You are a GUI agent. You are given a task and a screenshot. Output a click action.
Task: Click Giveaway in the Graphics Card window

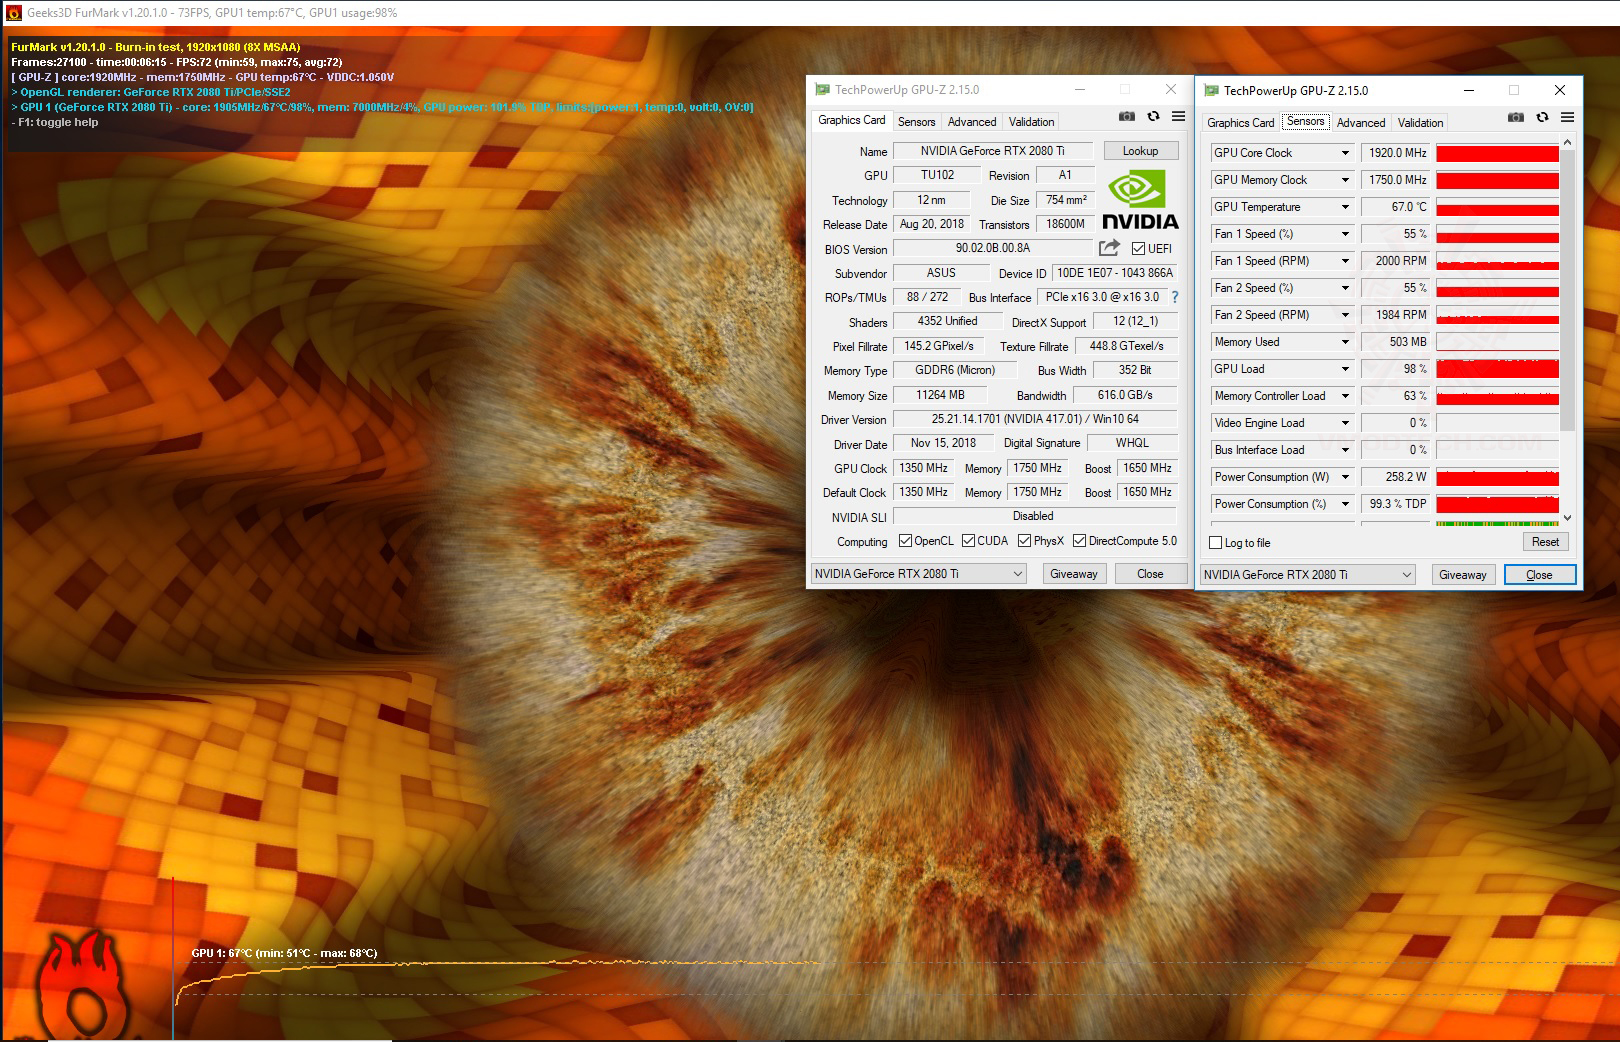coord(1073,574)
